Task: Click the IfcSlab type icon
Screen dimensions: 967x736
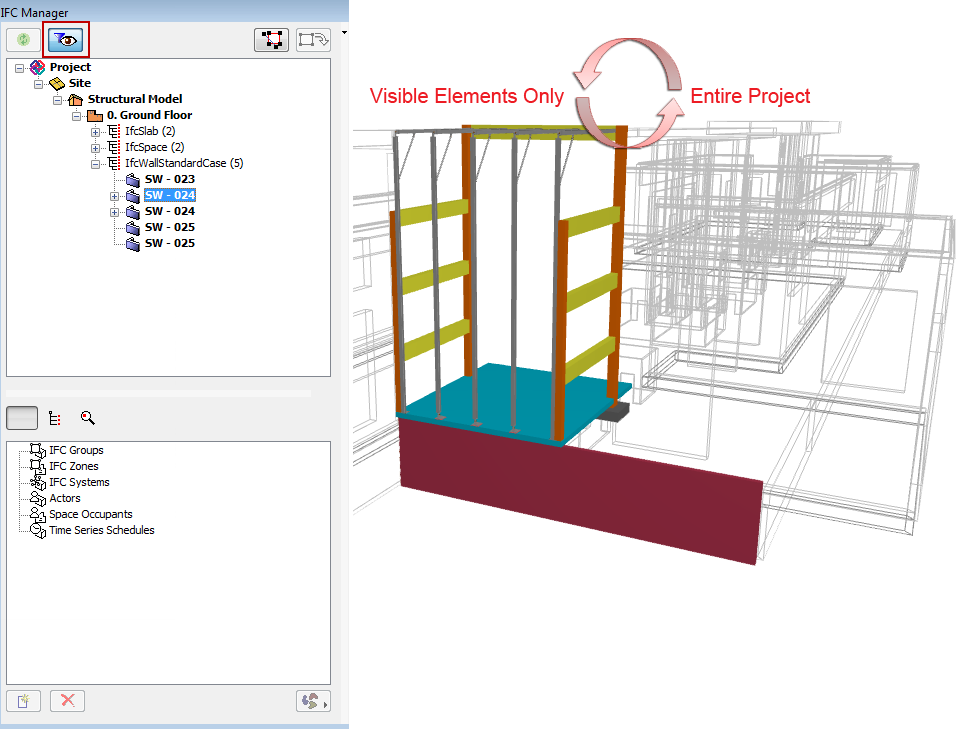Action: (x=114, y=131)
